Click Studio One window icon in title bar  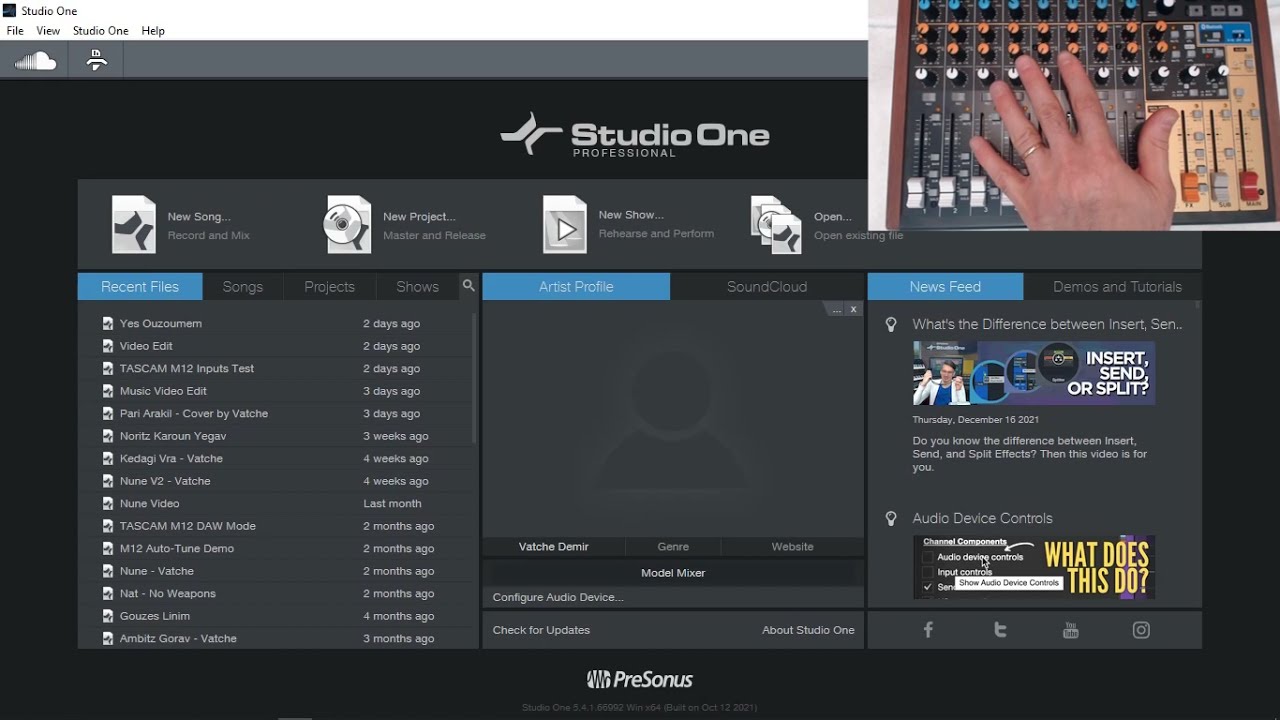click(9, 10)
